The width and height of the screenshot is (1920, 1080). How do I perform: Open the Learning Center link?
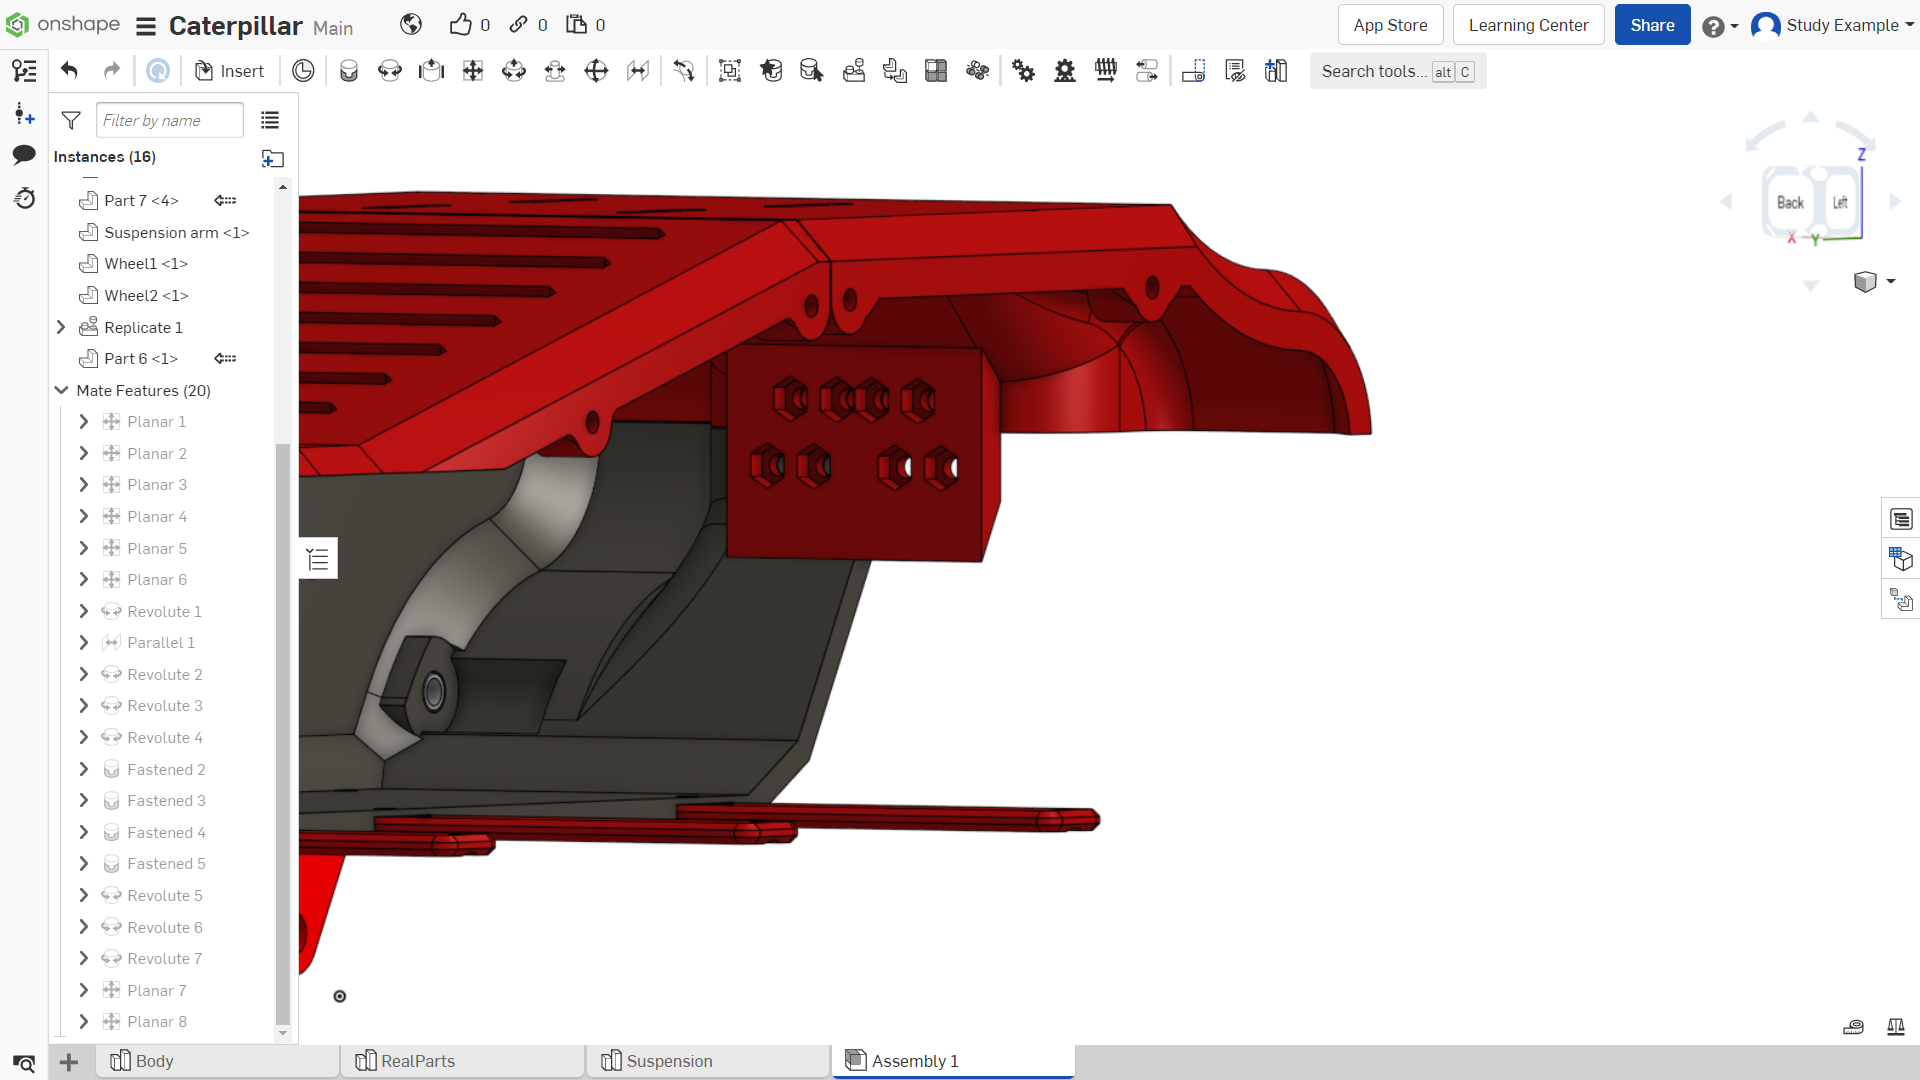coord(1528,25)
